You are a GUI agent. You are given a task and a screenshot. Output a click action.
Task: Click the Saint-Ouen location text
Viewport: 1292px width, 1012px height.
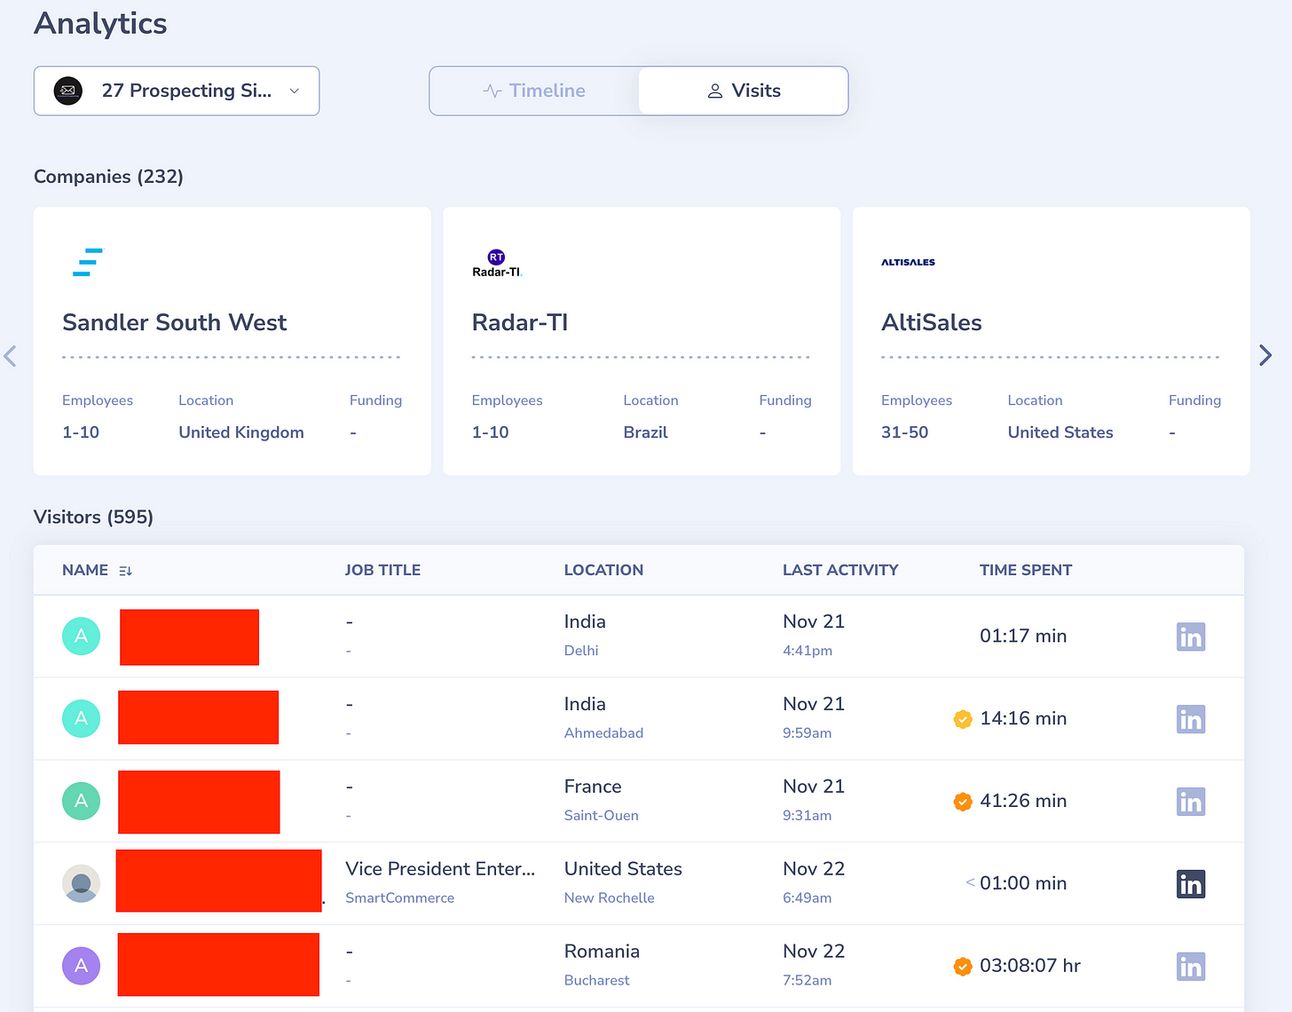pyautogui.click(x=601, y=815)
